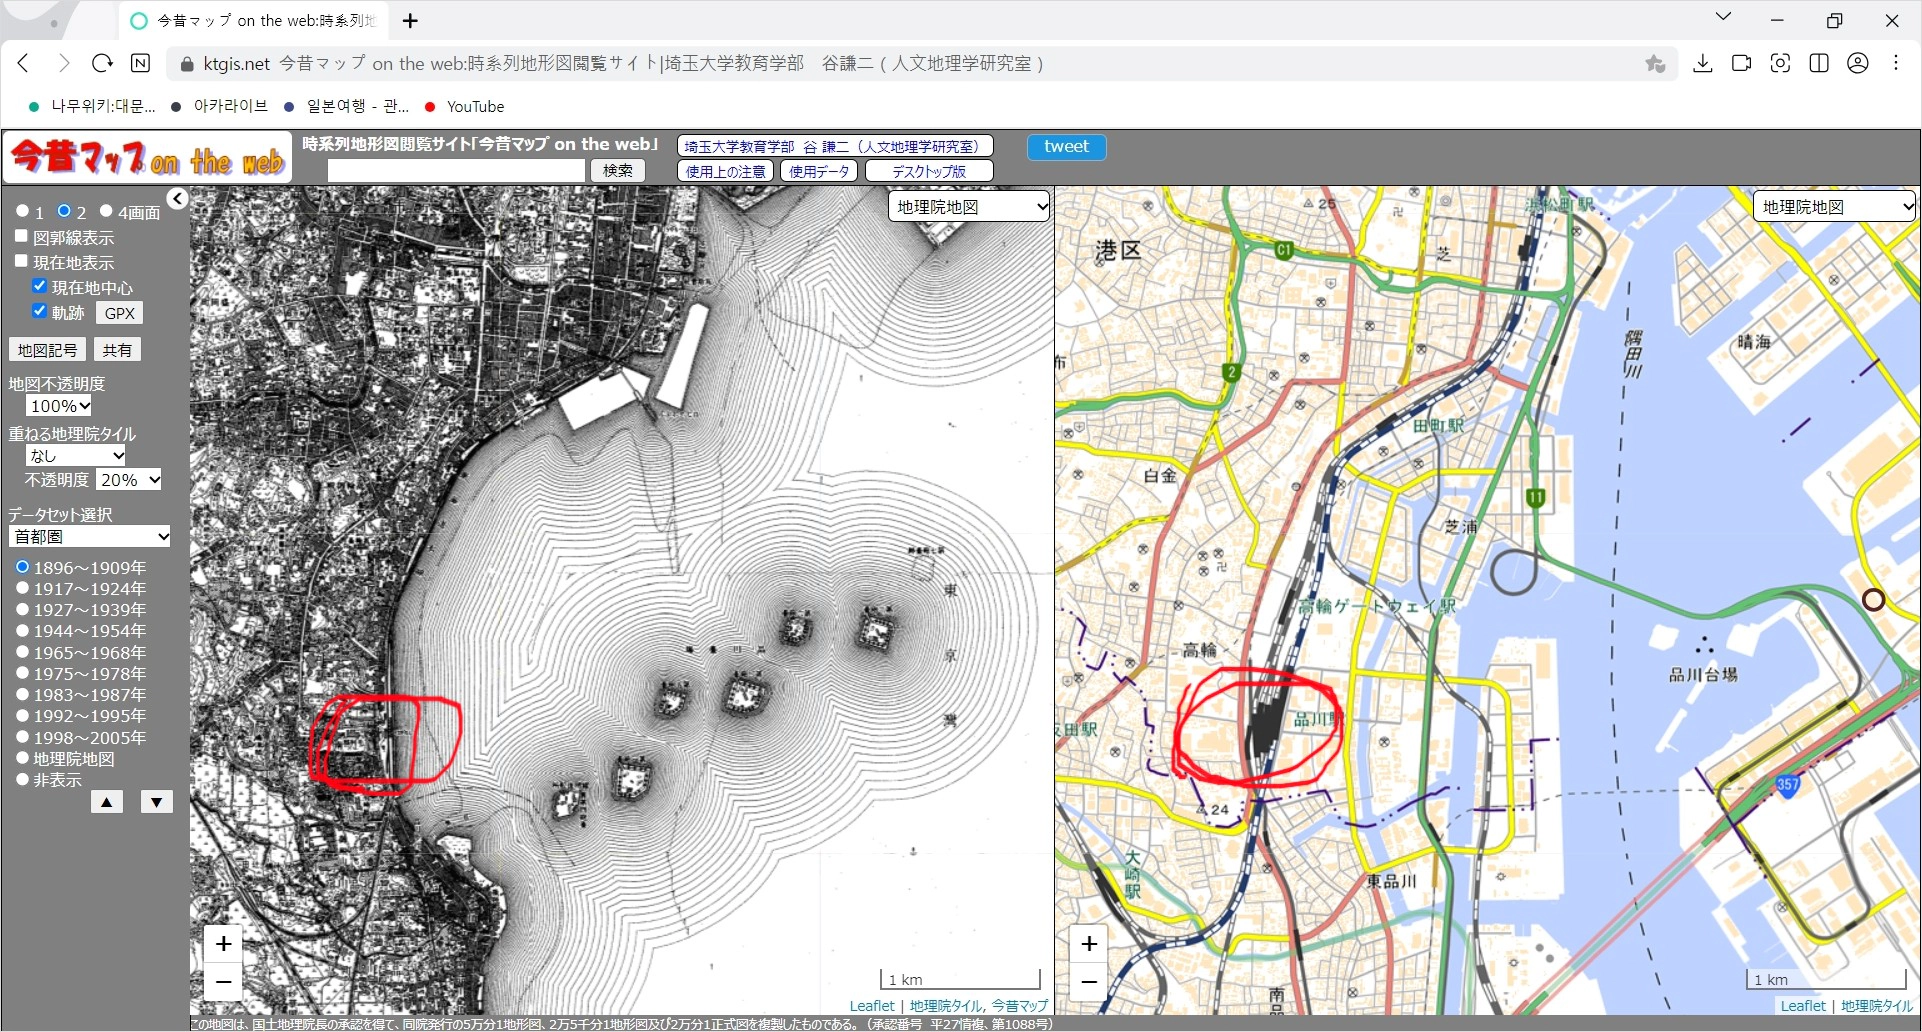Open the 不透明度 20% dropdown
The width and height of the screenshot is (1922, 1032).
click(129, 480)
